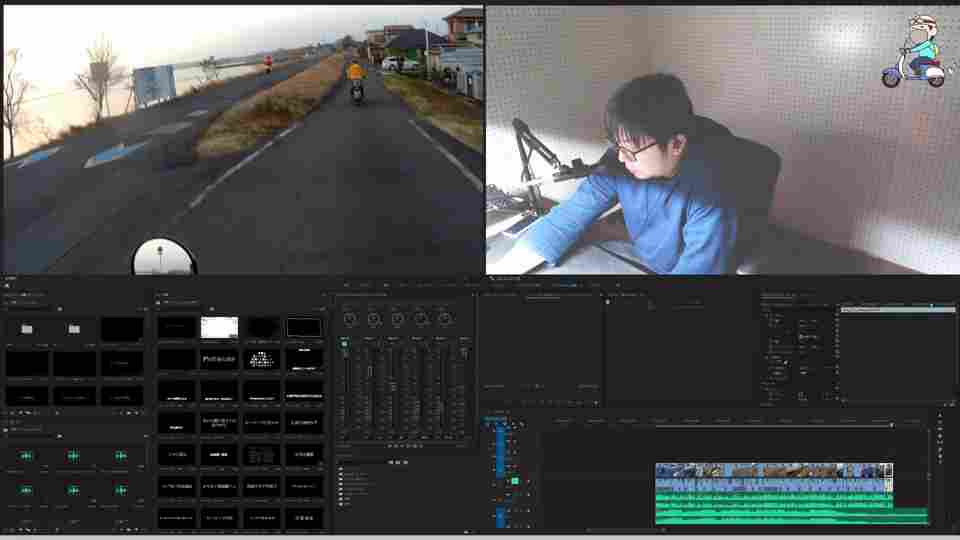This screenshot has height=540, width=960.
Task: Select the bottom-middle green audio waveform clip
Action: [73, 490]
